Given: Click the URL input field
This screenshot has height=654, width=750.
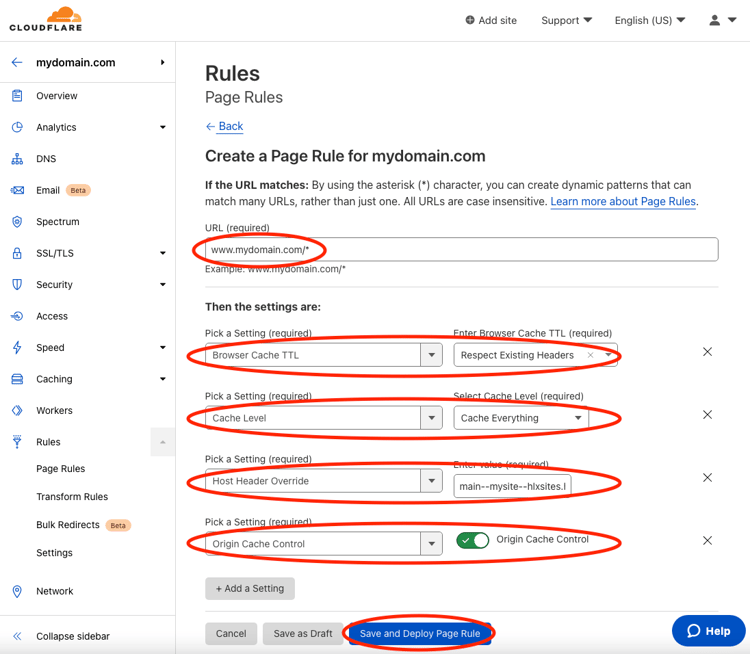Looking at the screenshot, I should point(462,249).
